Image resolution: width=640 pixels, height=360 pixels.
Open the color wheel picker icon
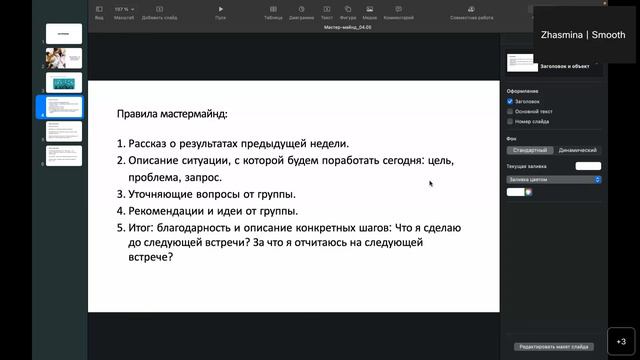[529, 192]
